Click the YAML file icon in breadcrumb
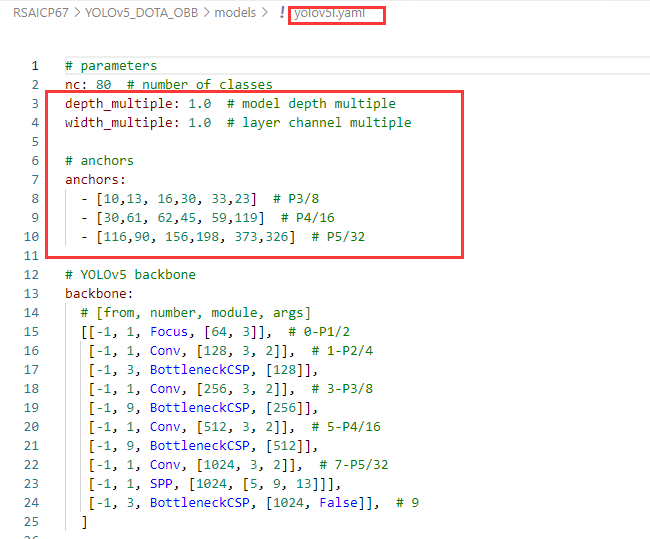This screenshot has width=650, height=539. 282,13
